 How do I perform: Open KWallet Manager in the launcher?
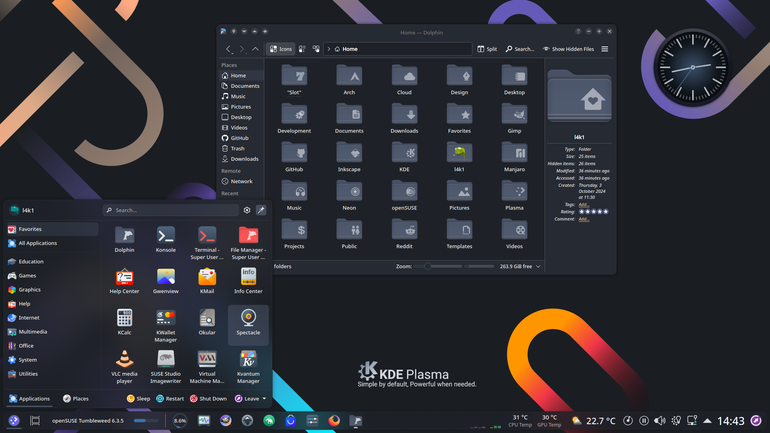(165, 326)
